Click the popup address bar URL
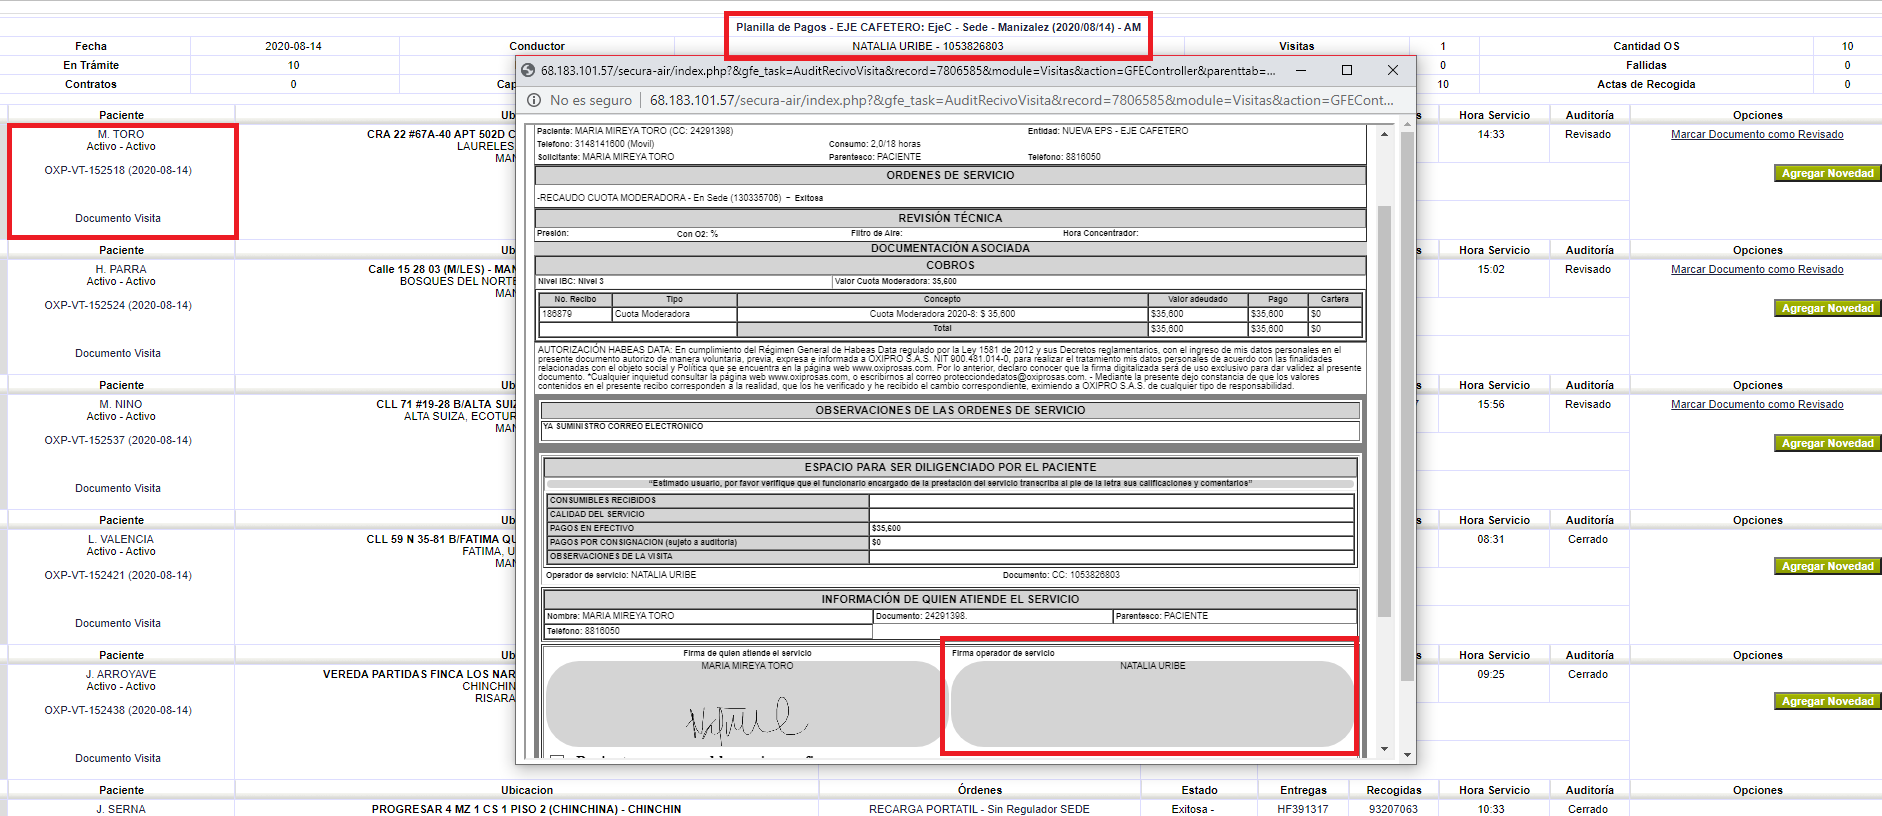 [1021, 100]
